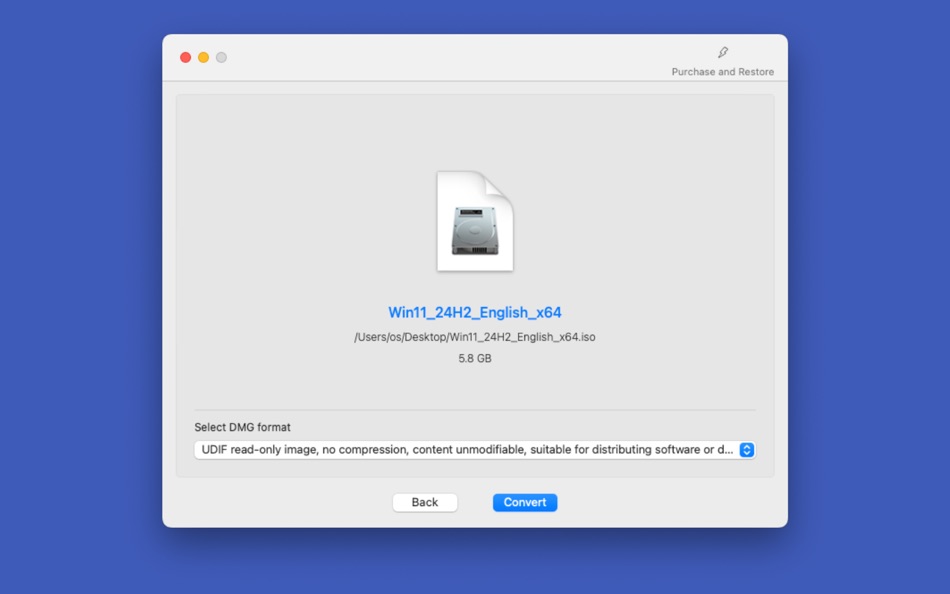The image size is (950, 594).
Task: Click the disk image file icon
Action: [475, 221]
